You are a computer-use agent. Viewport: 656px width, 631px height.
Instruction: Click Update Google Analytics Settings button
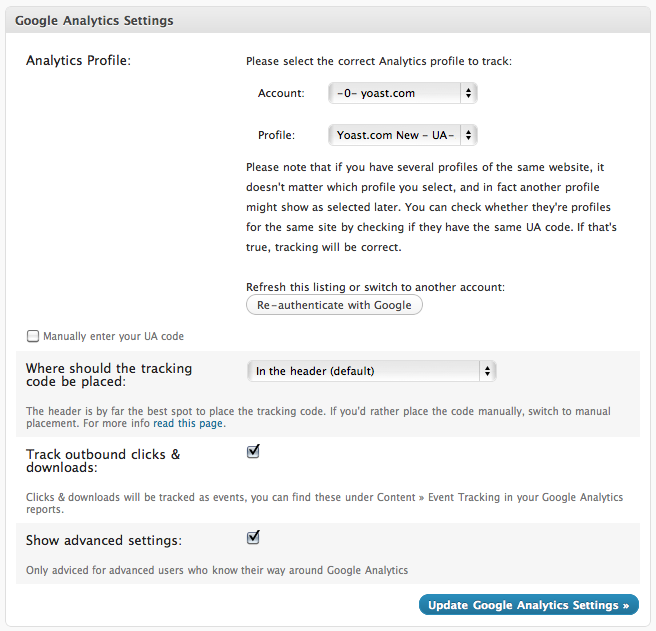(x=528, y=605)
